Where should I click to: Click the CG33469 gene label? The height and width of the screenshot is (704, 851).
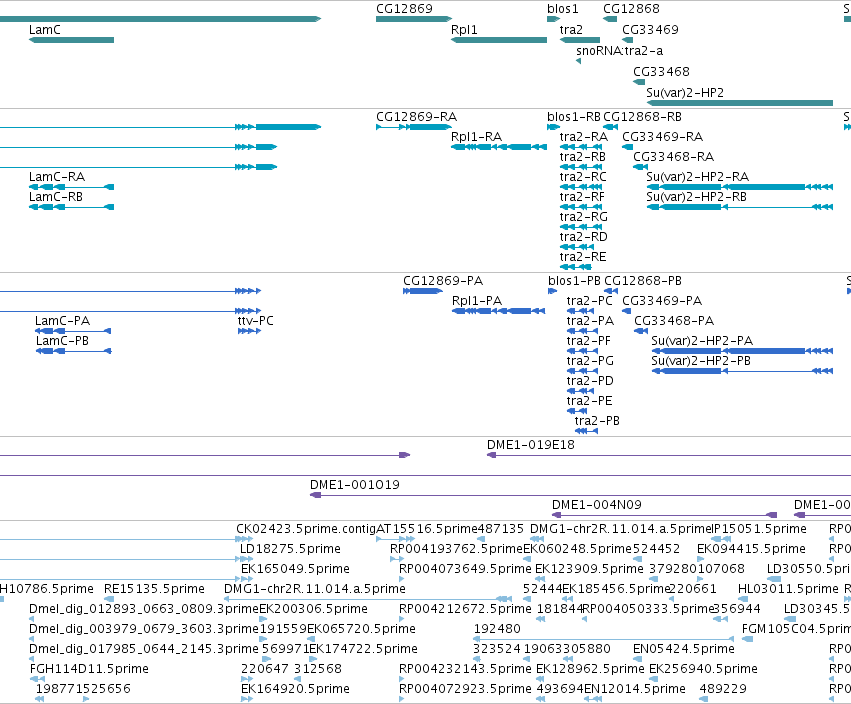tap(650, 30)
